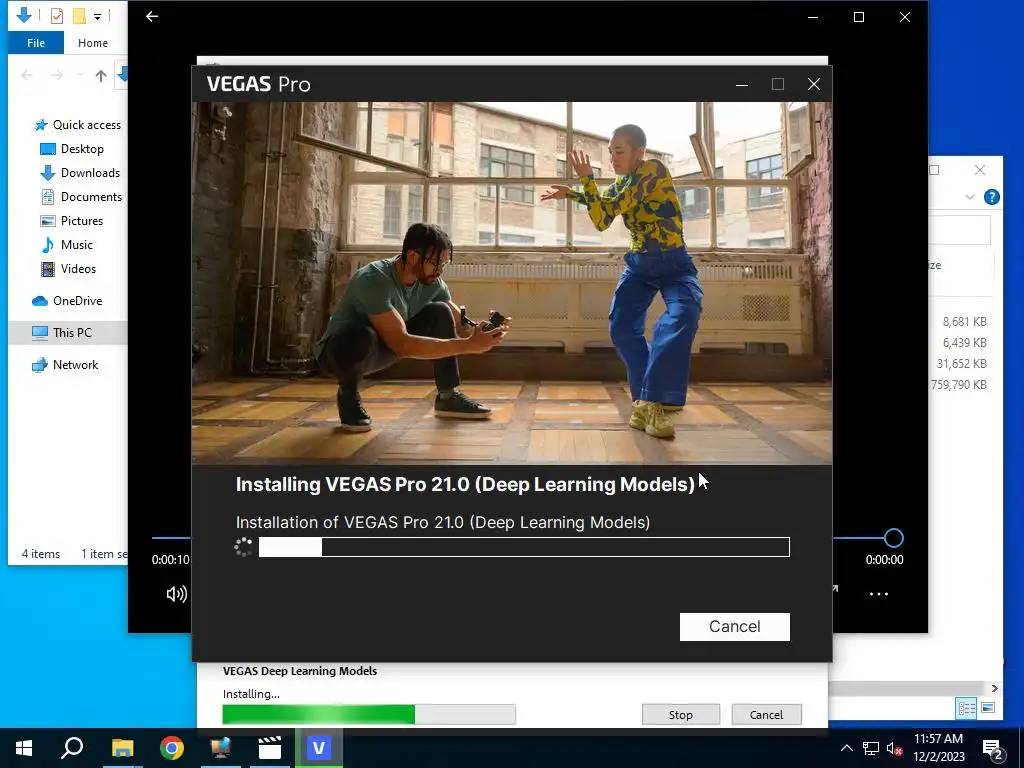Open the video player more options ellipsis
The width and height of the screenshot is (1024, 768).
[x=878, y=594]
